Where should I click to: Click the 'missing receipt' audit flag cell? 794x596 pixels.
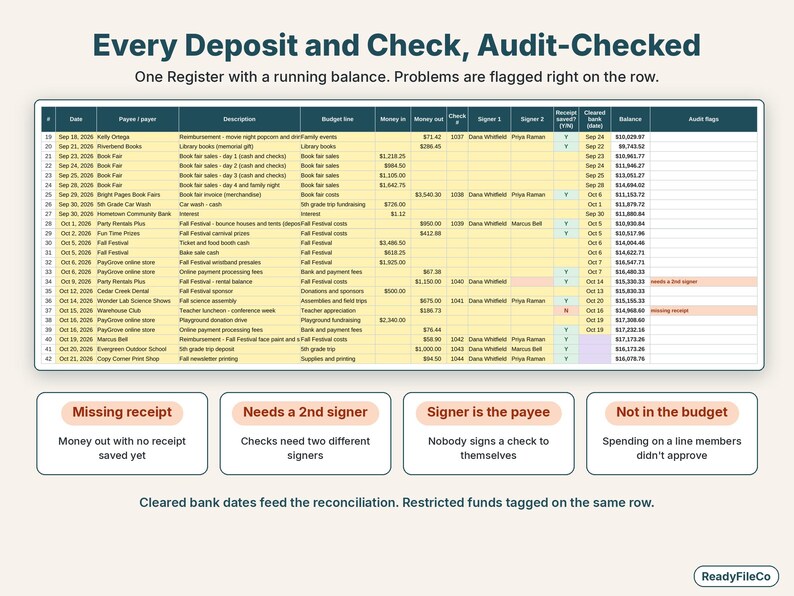pyautogui.click(x=704, y=310)
